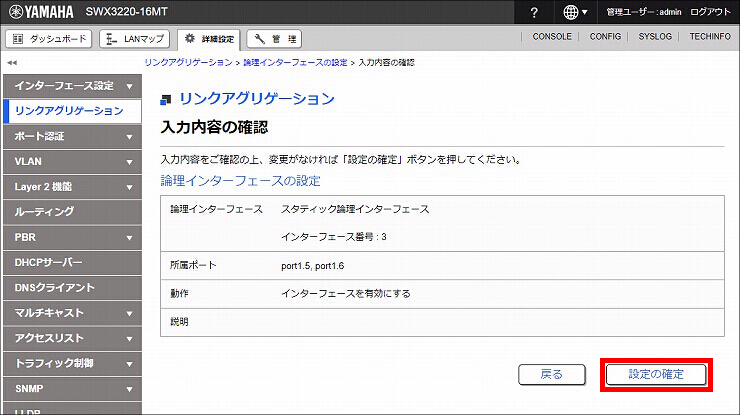The image size is (740, 415).
Task: Click the wrench icon on 管理 tab
Action: tap(259, 39)
